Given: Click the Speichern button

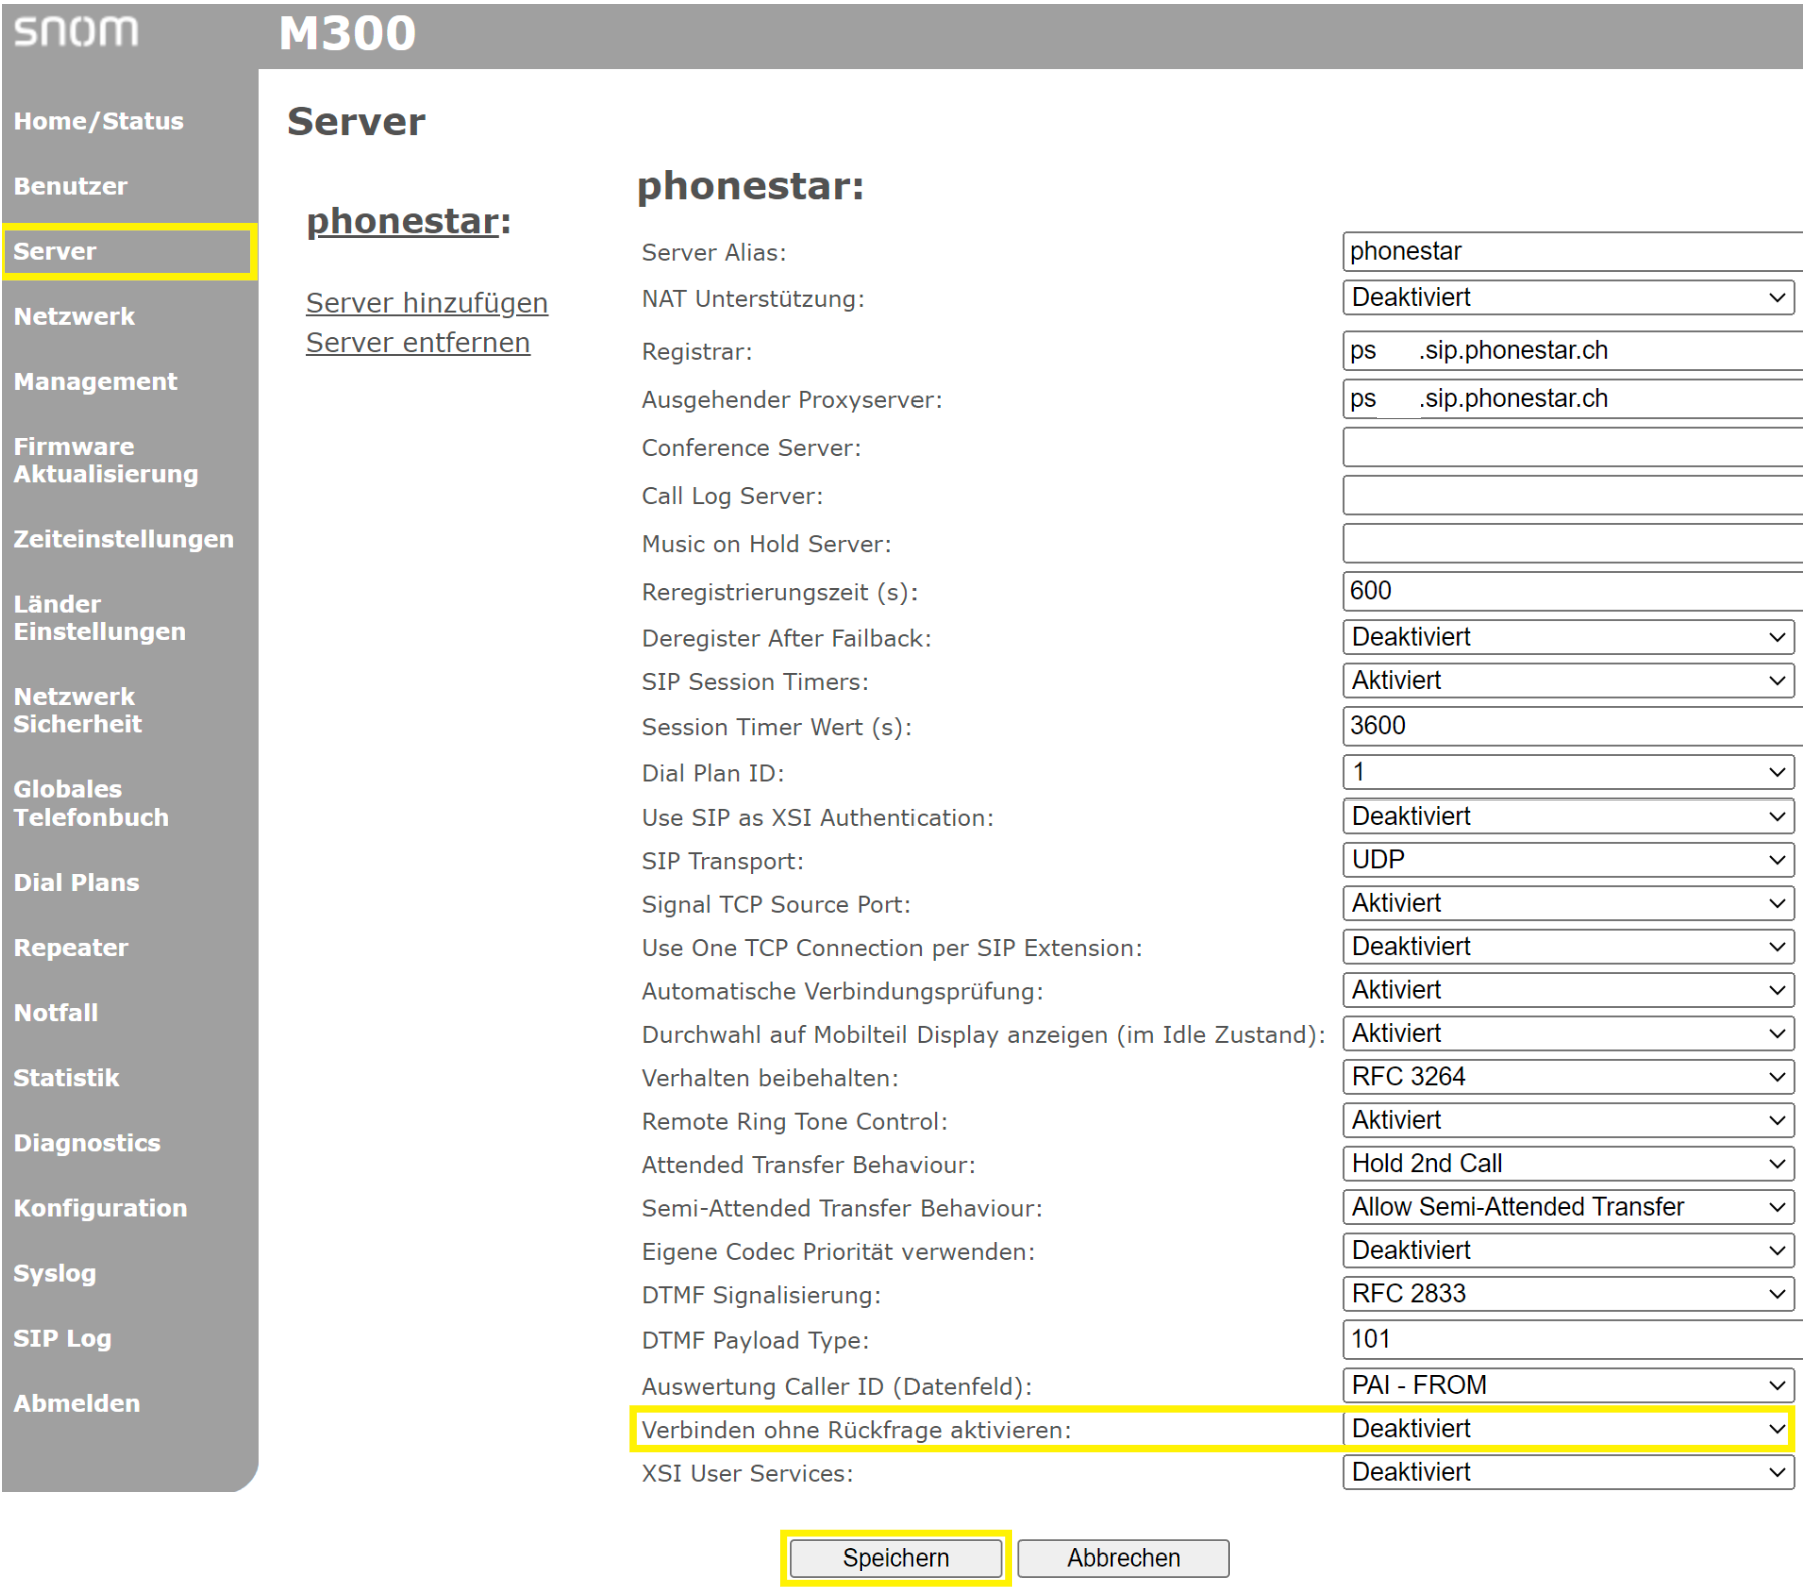Looking at the screenshot, I should [896, 1558].
